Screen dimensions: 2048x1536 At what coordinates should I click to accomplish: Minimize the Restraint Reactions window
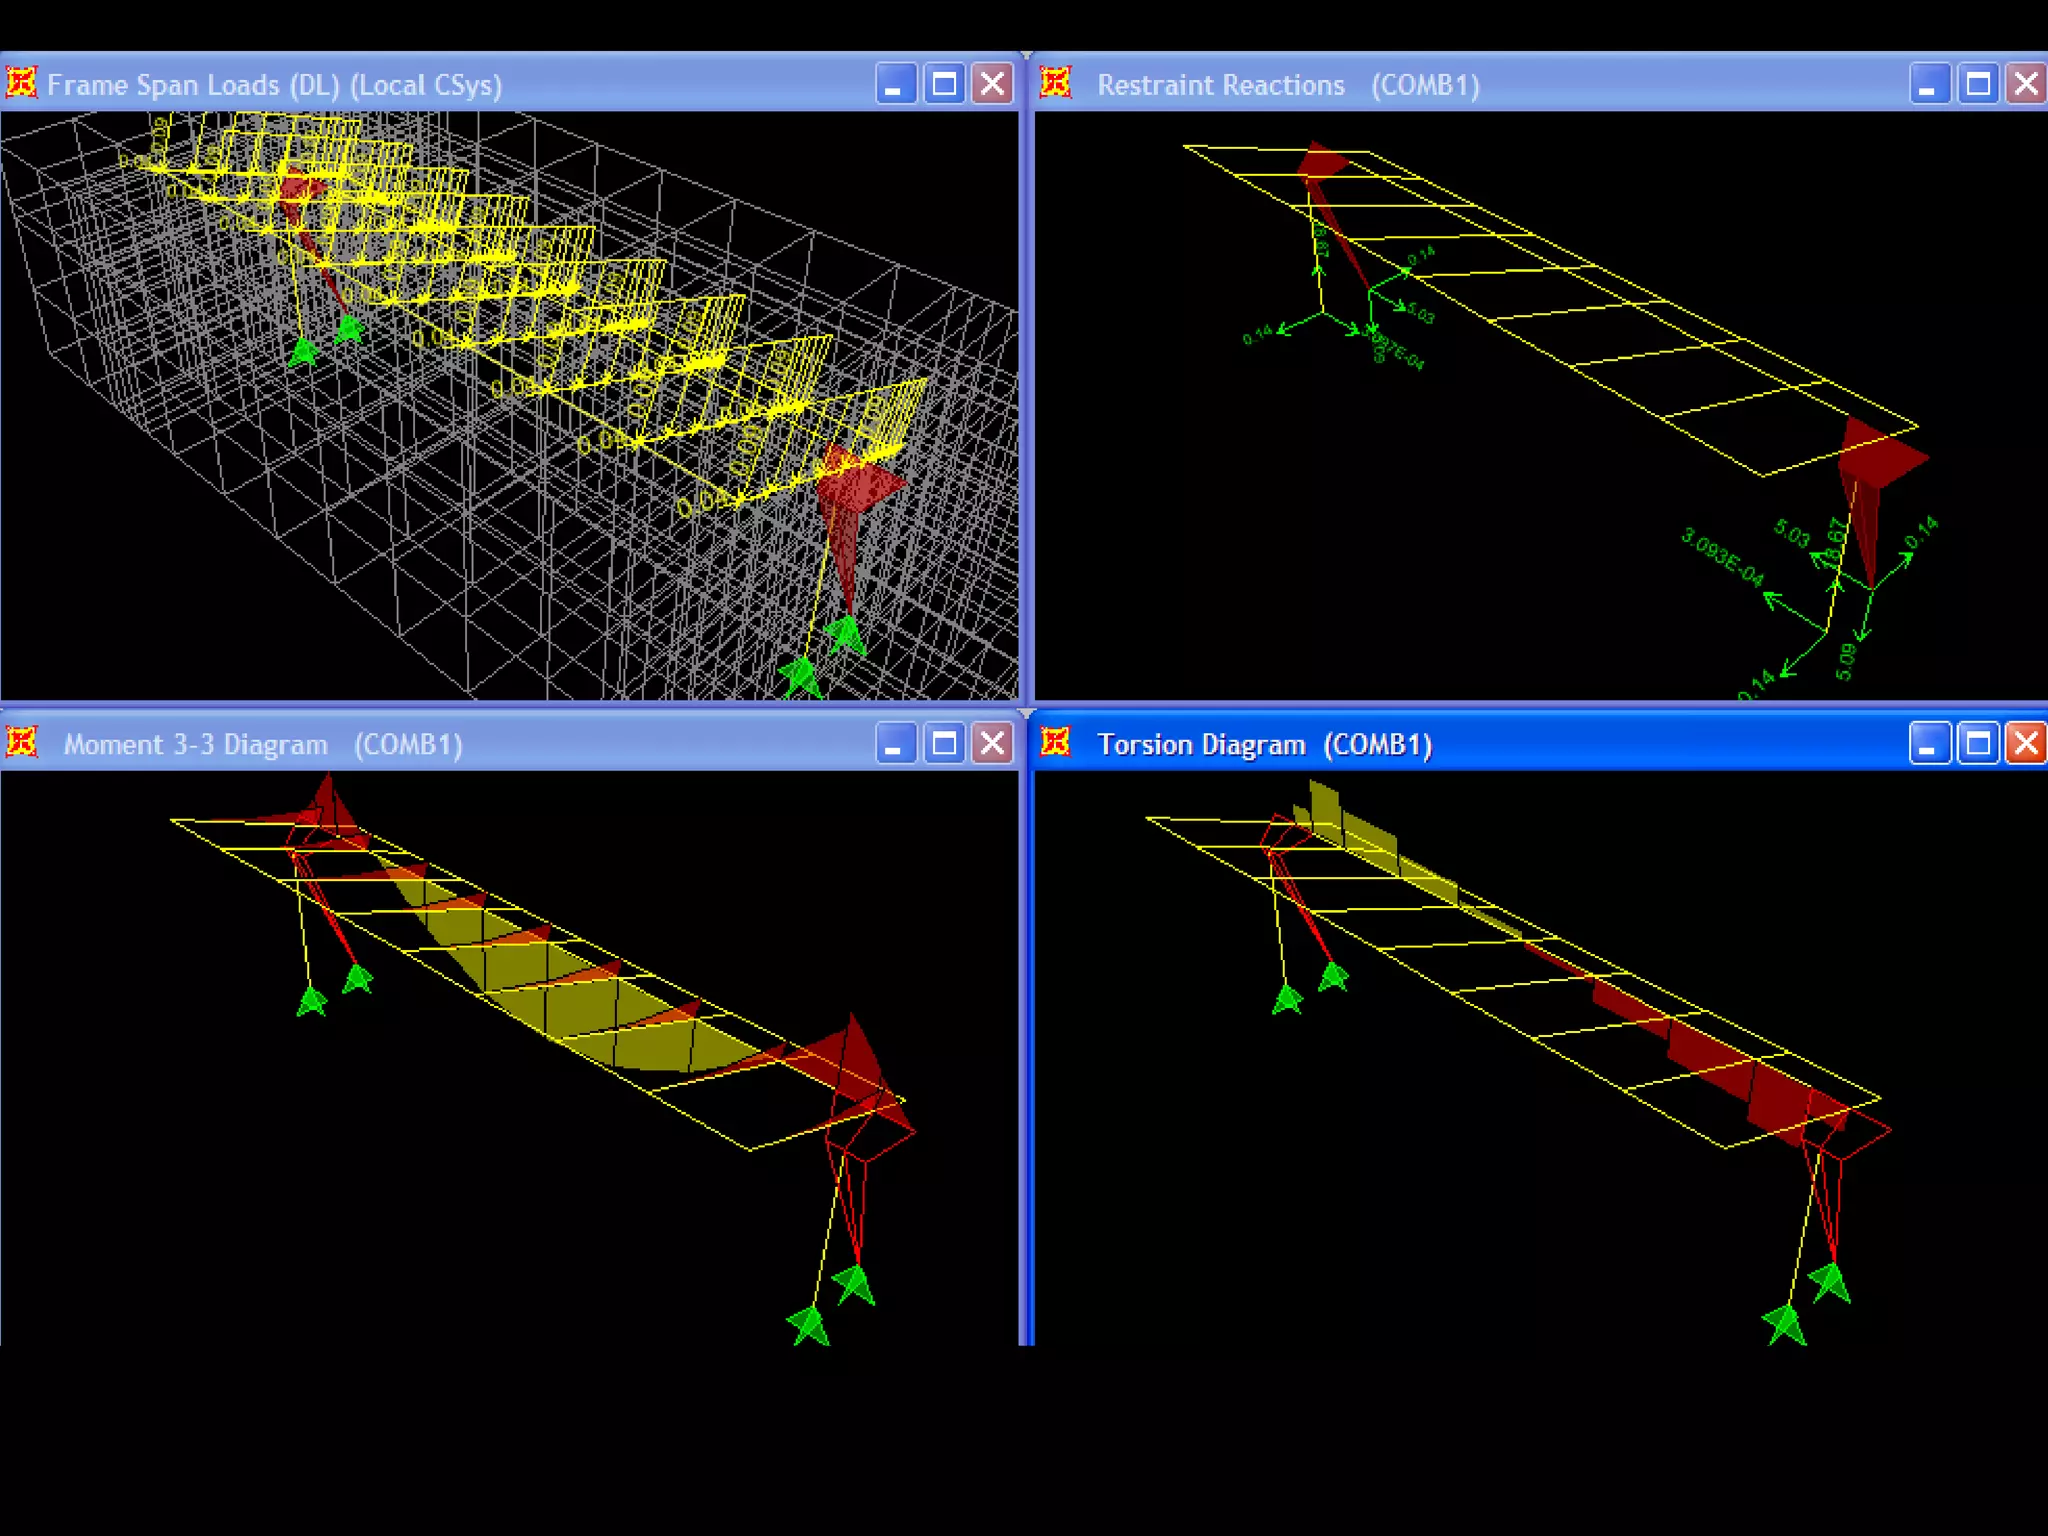point(1929,84)
